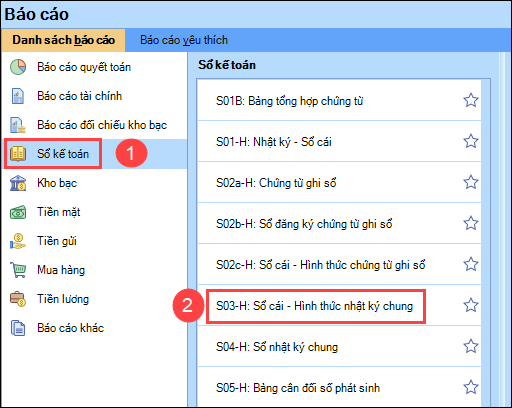The width and height of the screenshot is (512, 408).
Task: Open the Báo cáo đối chiếu kho bạc icon
Action: coord(18,125)
